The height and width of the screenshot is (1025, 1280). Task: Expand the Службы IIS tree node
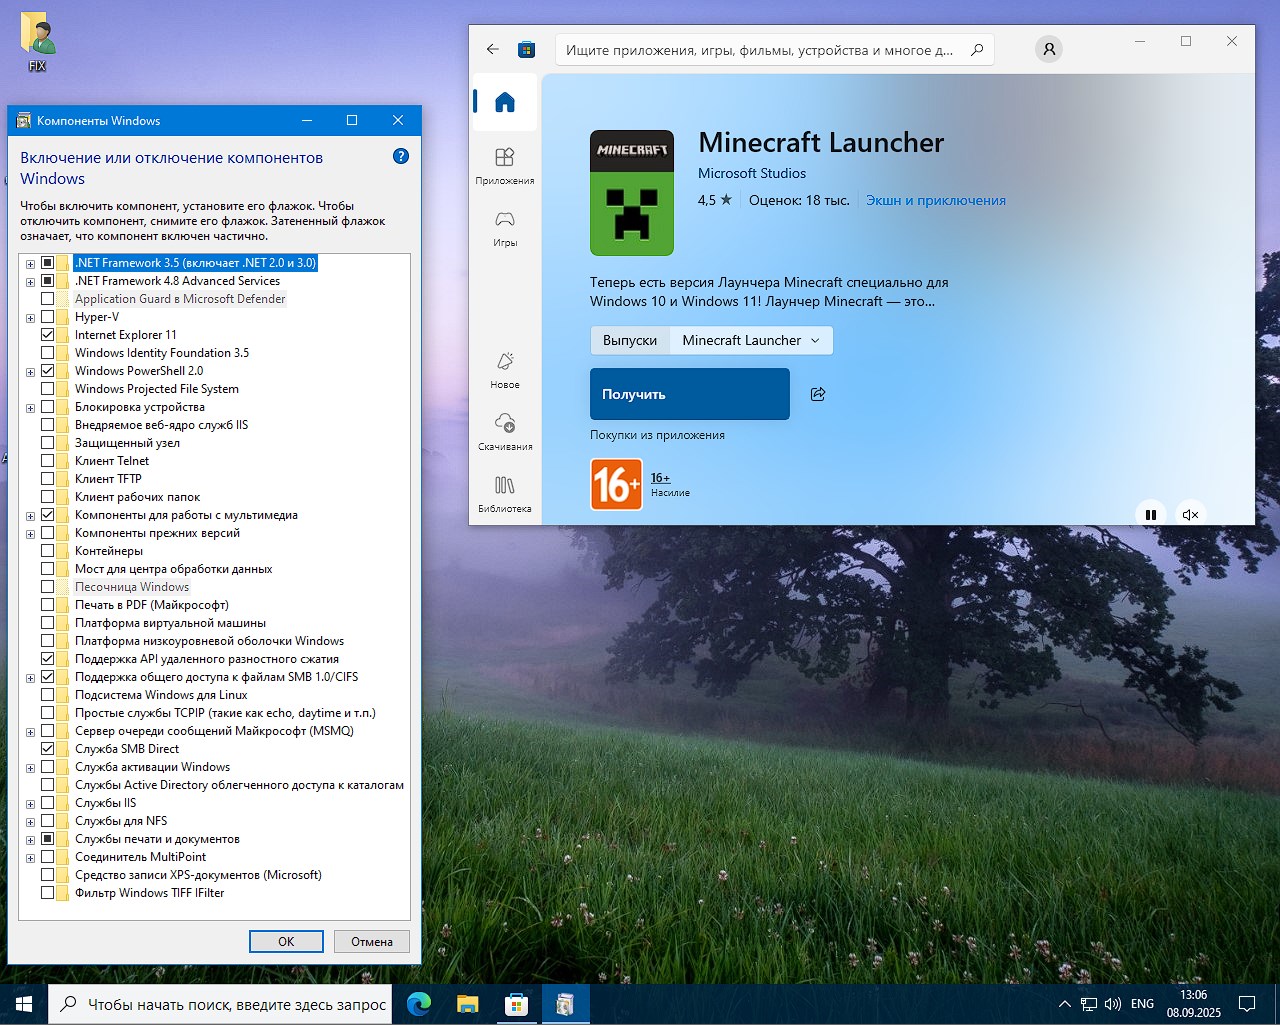point(30,804)
